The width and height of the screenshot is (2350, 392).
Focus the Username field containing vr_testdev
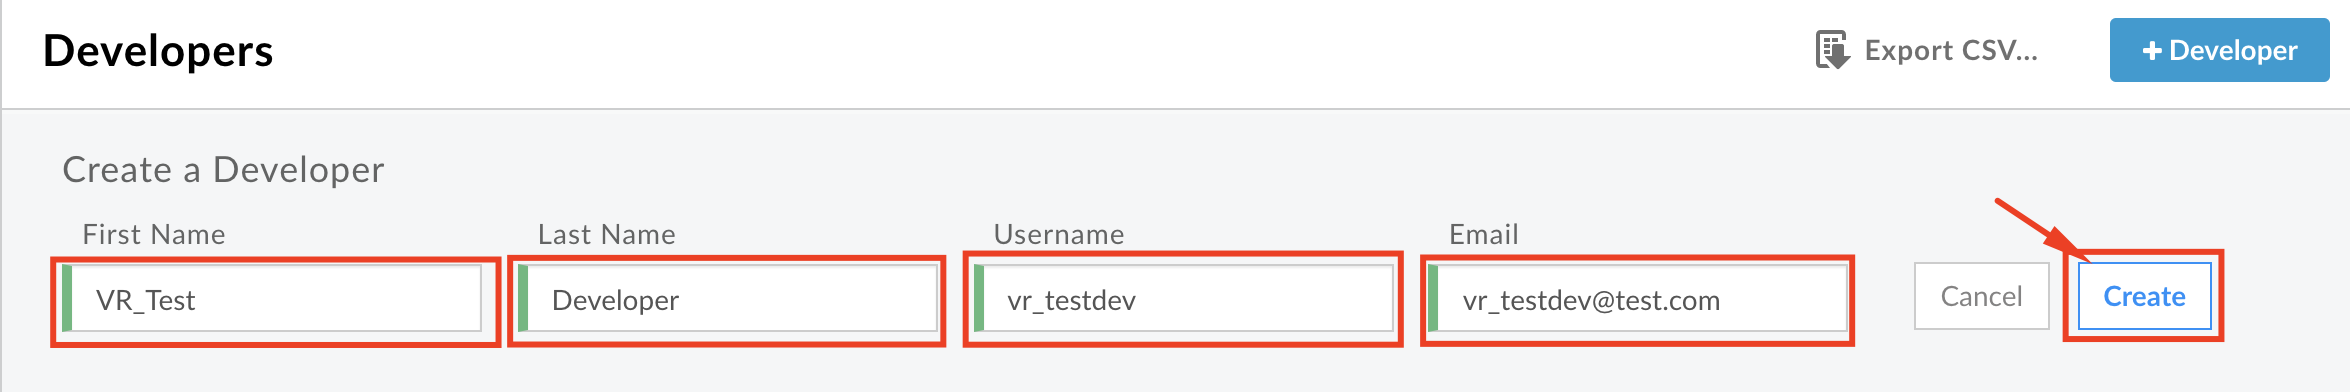1183,299
